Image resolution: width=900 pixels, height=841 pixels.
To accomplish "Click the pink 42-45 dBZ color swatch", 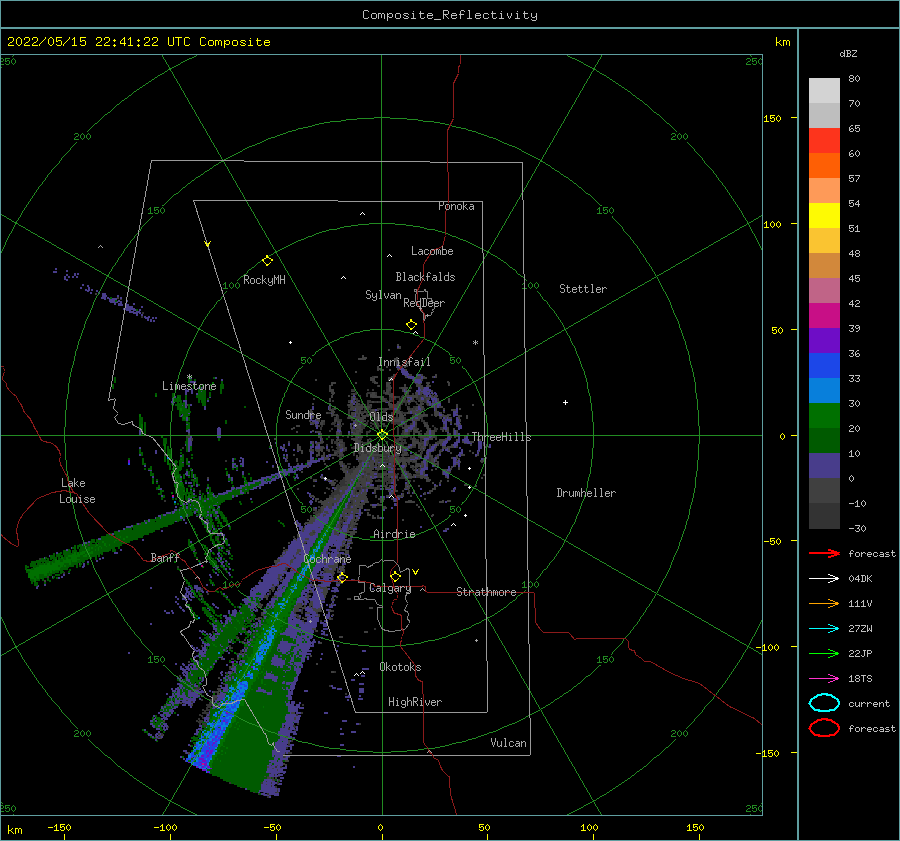I will coord(824,291).
